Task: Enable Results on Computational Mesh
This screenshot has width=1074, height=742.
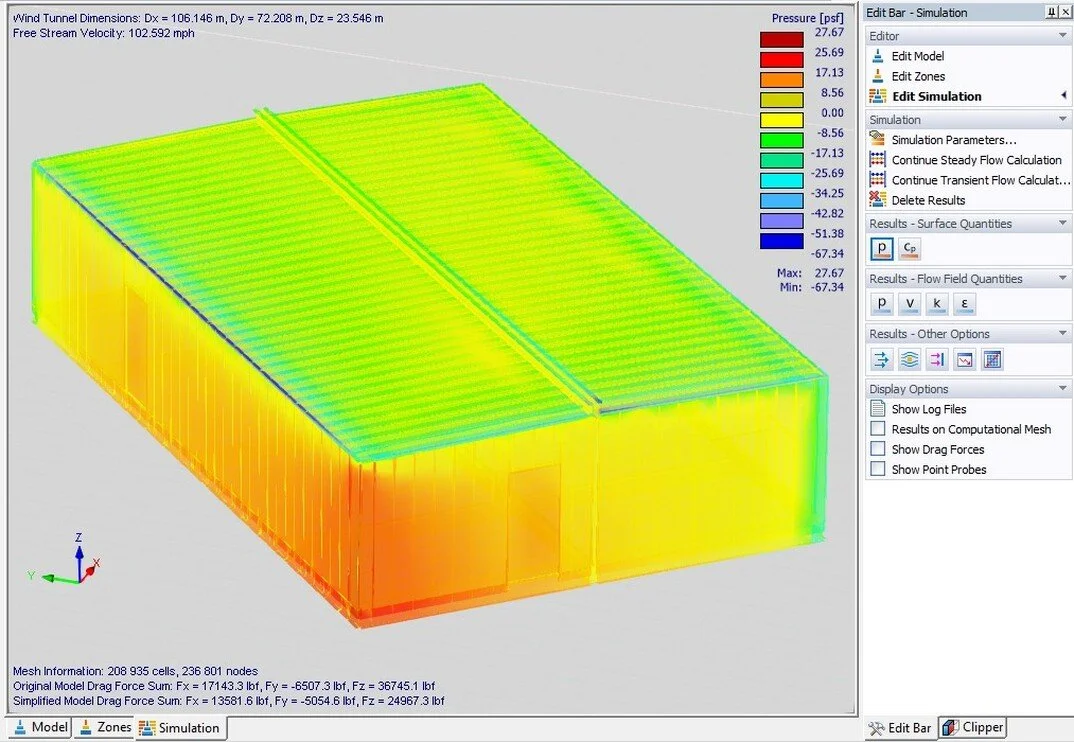Action: [877, 428]
